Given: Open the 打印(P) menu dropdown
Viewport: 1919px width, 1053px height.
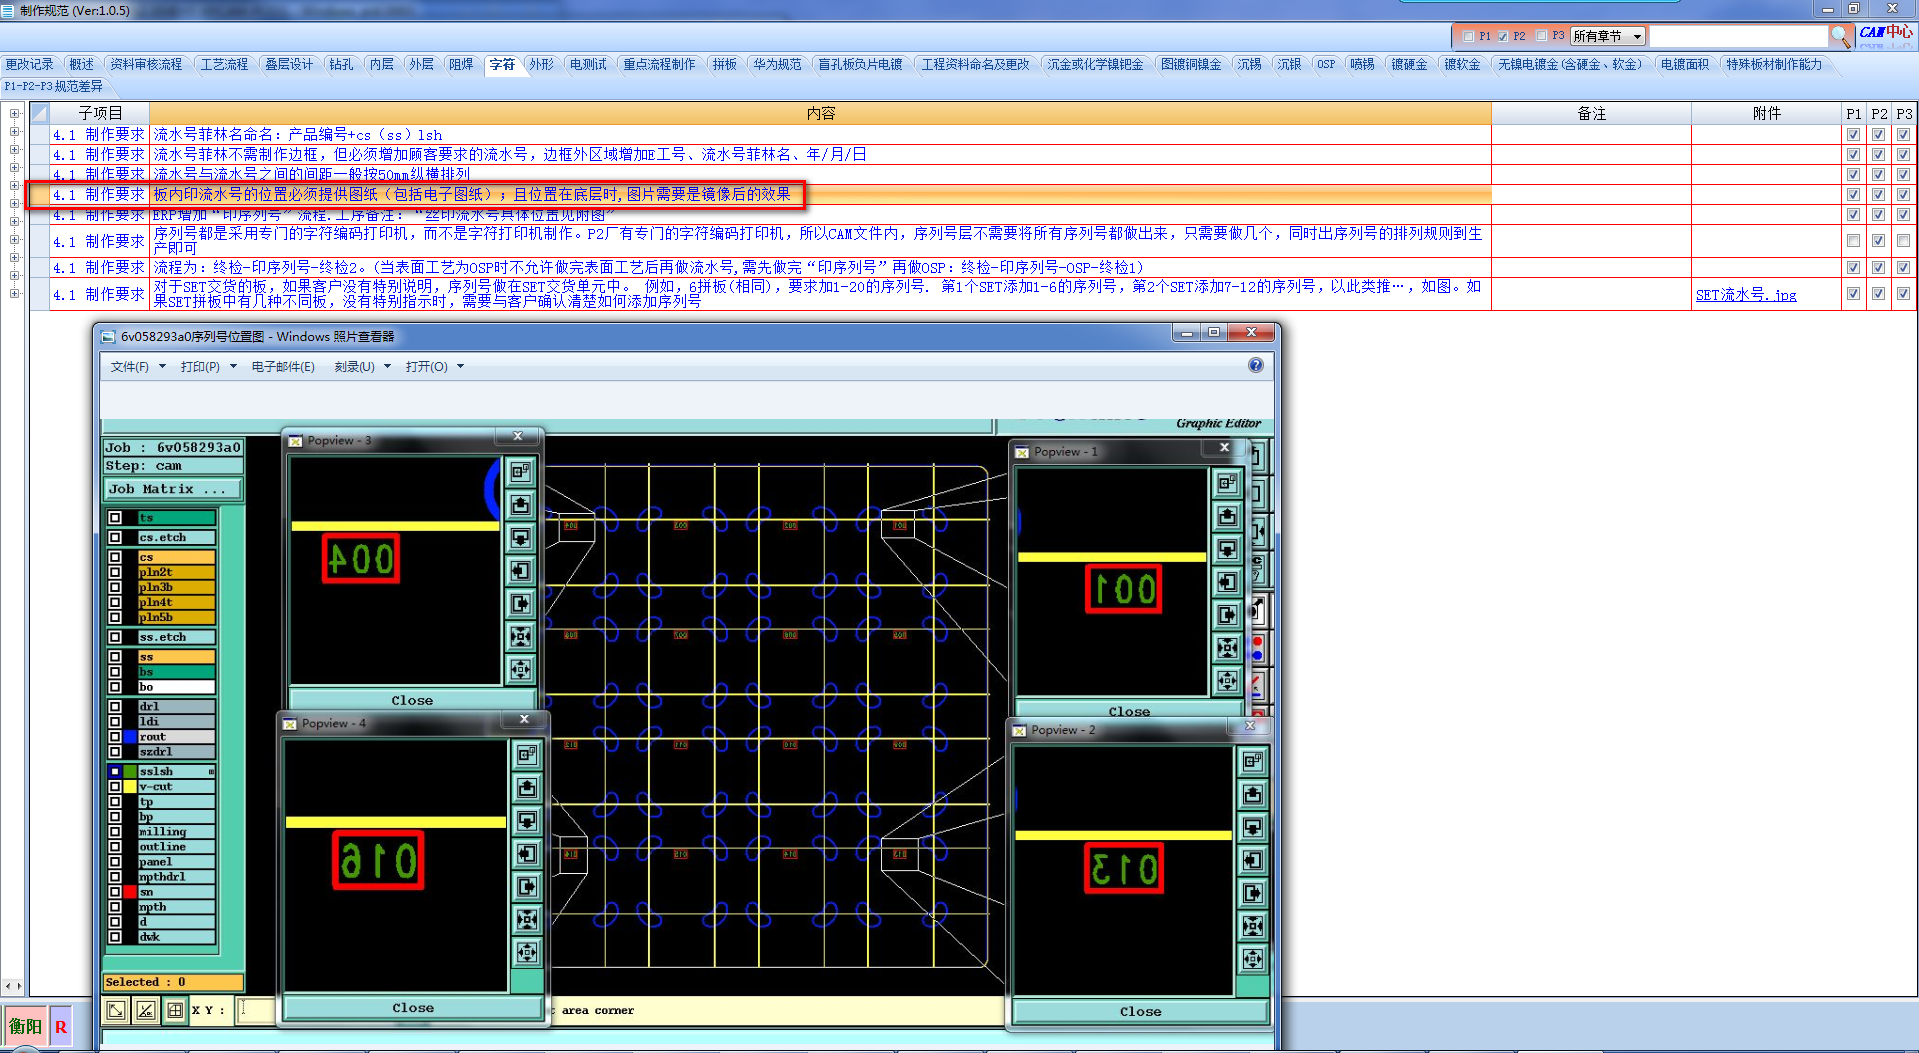Looking at the screenshot, I should pos(208,367).
